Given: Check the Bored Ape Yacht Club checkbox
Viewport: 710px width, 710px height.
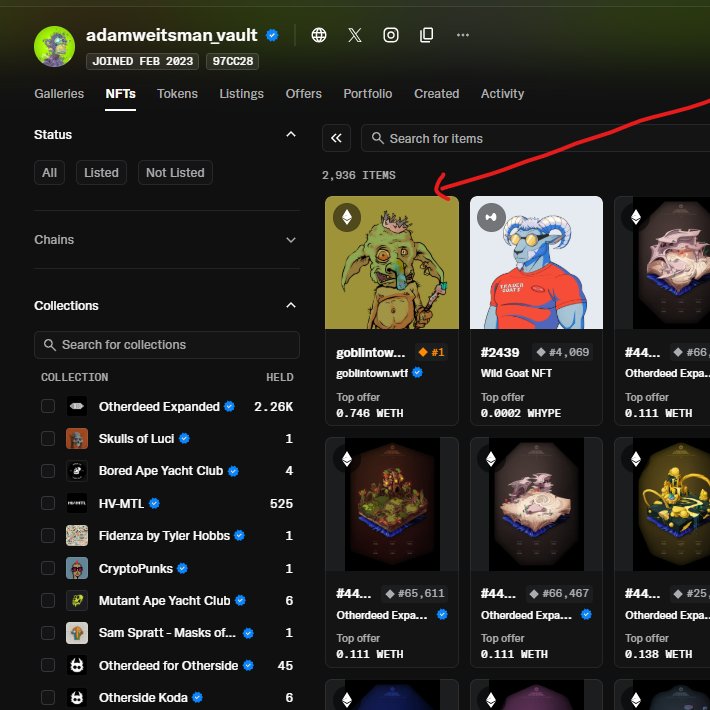Looking at the screenshot, I should coord(48,471).
